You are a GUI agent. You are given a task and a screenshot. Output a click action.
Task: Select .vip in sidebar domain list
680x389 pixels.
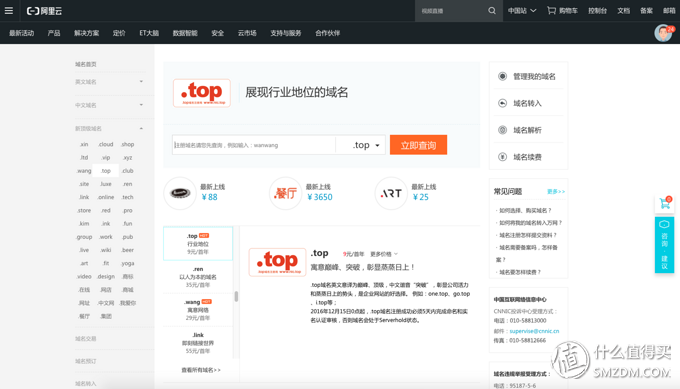(x=105, y=157)
